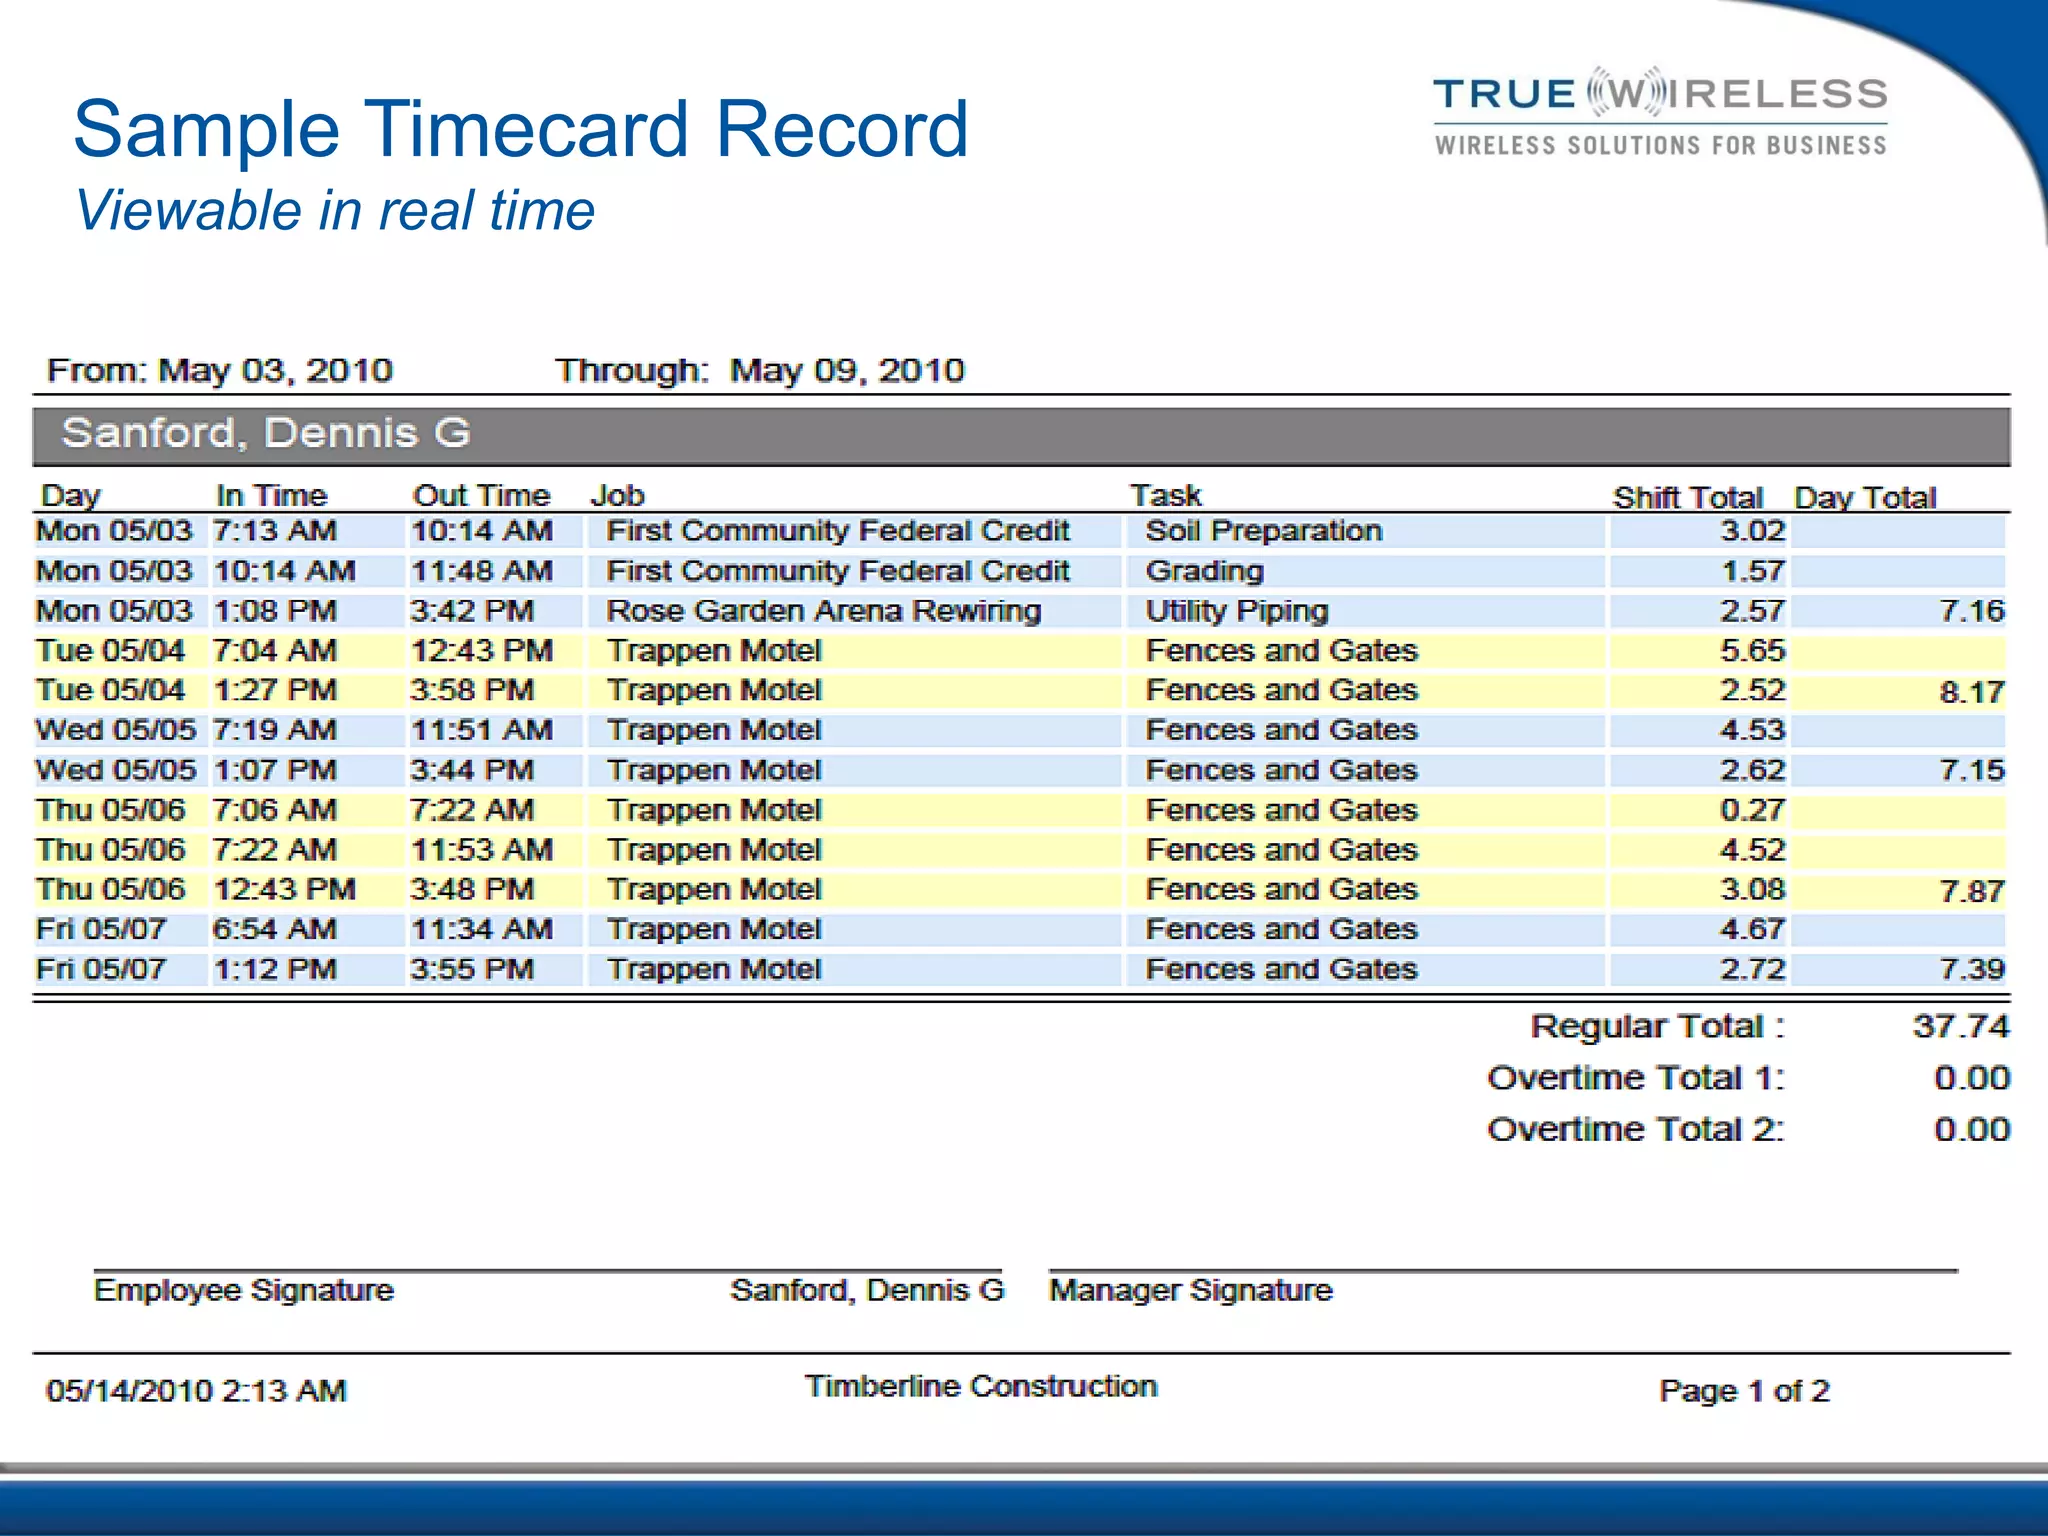This screenshot has height=1536, width=2048.
Task: Click the 'Job' column header
Action: (x=617, y=495)
